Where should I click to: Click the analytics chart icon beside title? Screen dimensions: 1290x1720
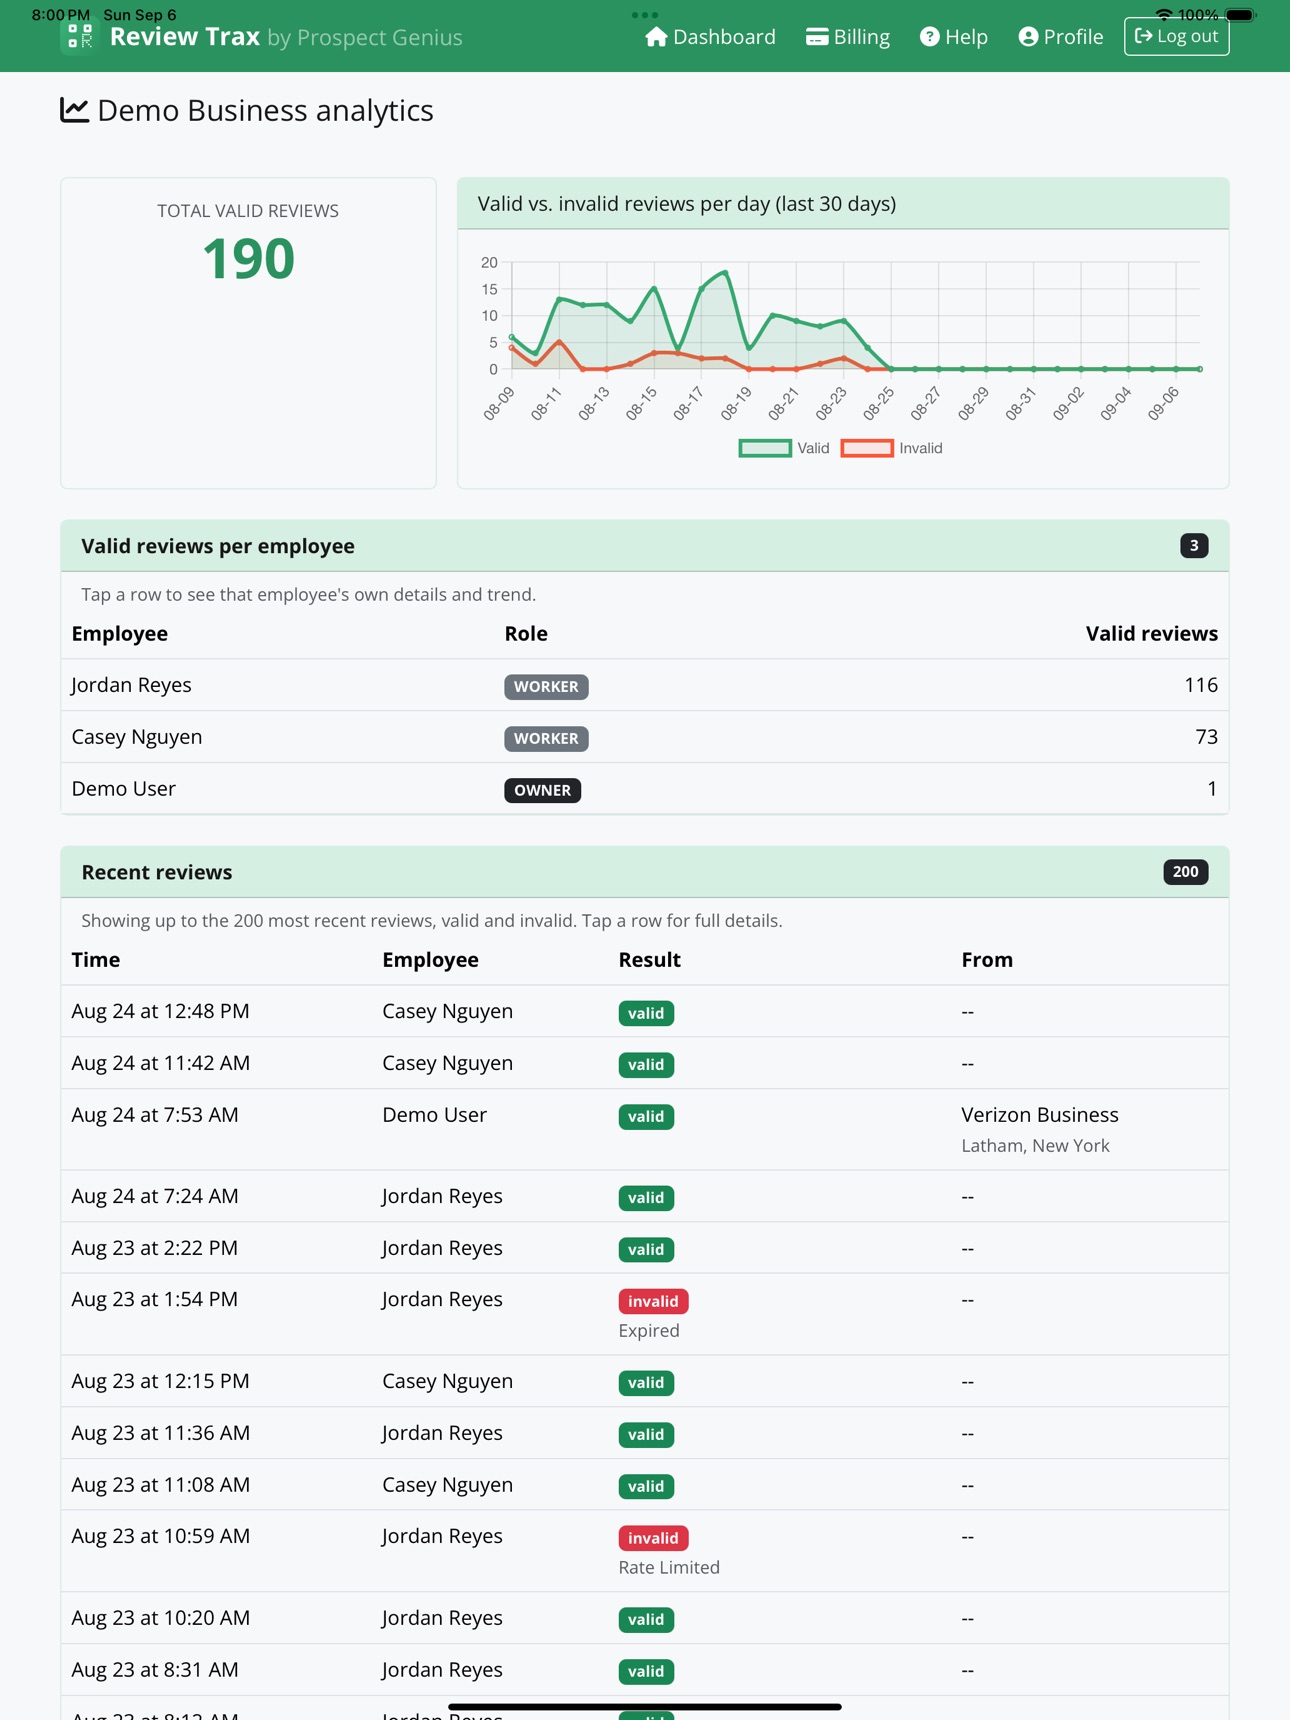pos(75,110)
